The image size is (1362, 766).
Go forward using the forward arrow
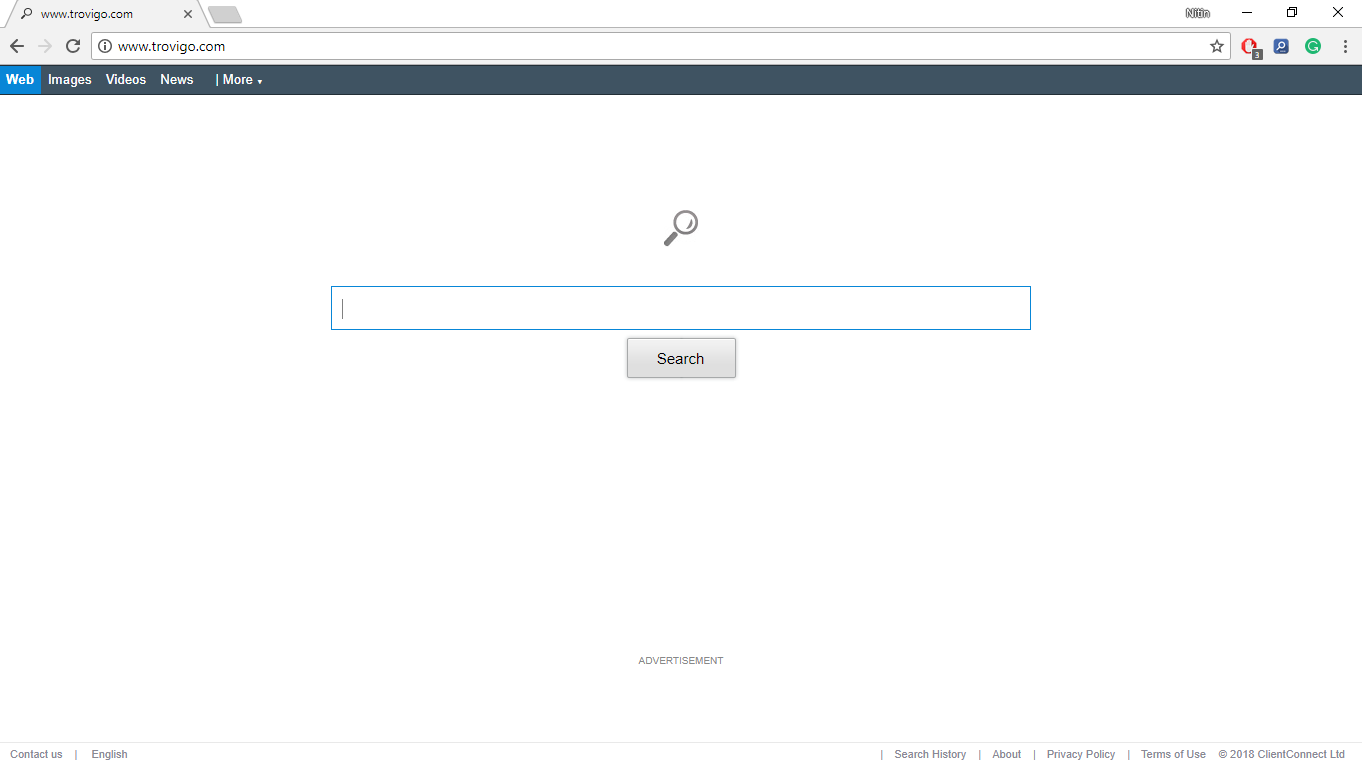pyautogui.click(x=45, y=45)
